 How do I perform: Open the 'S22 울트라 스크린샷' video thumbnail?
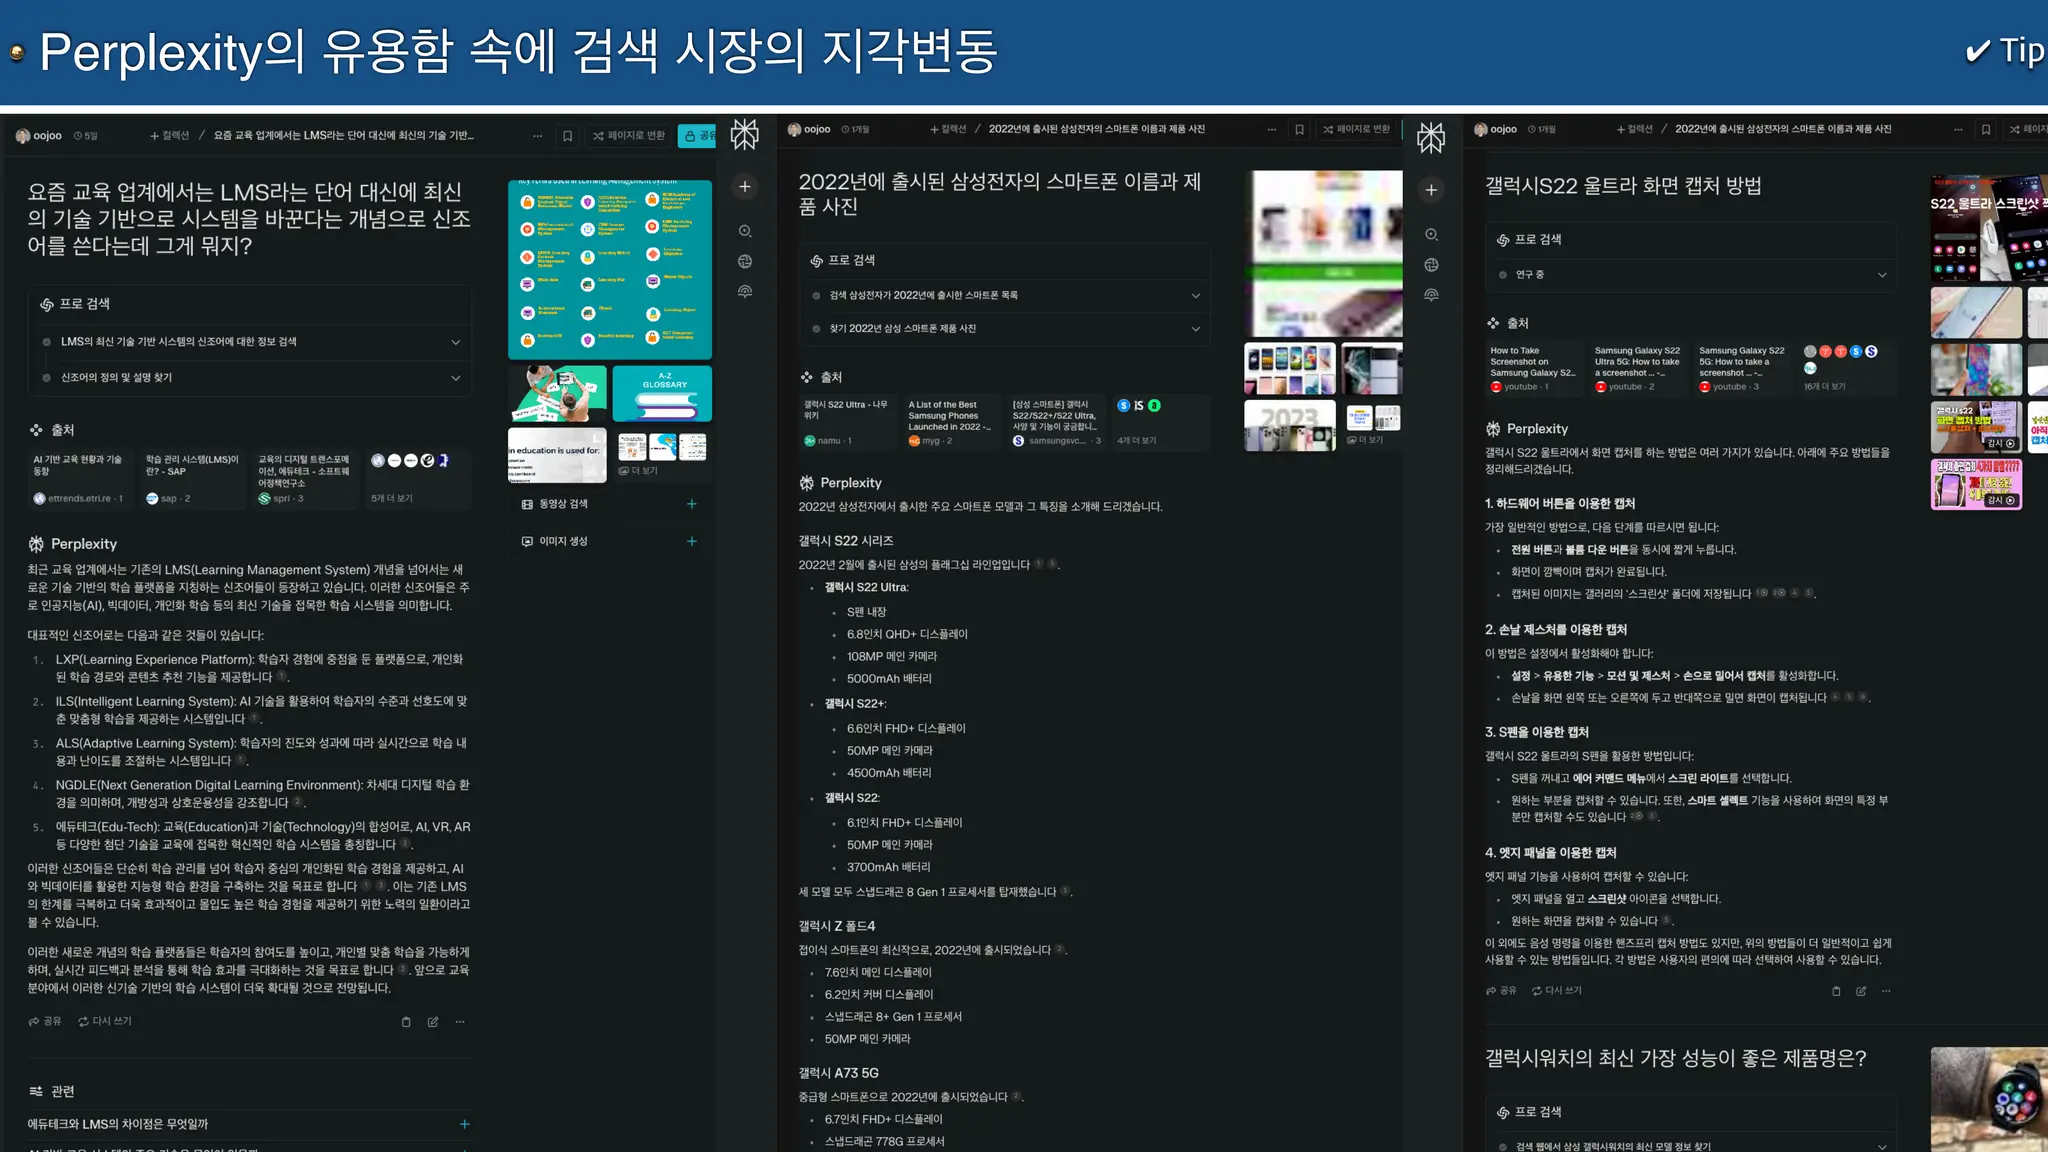1989,229
